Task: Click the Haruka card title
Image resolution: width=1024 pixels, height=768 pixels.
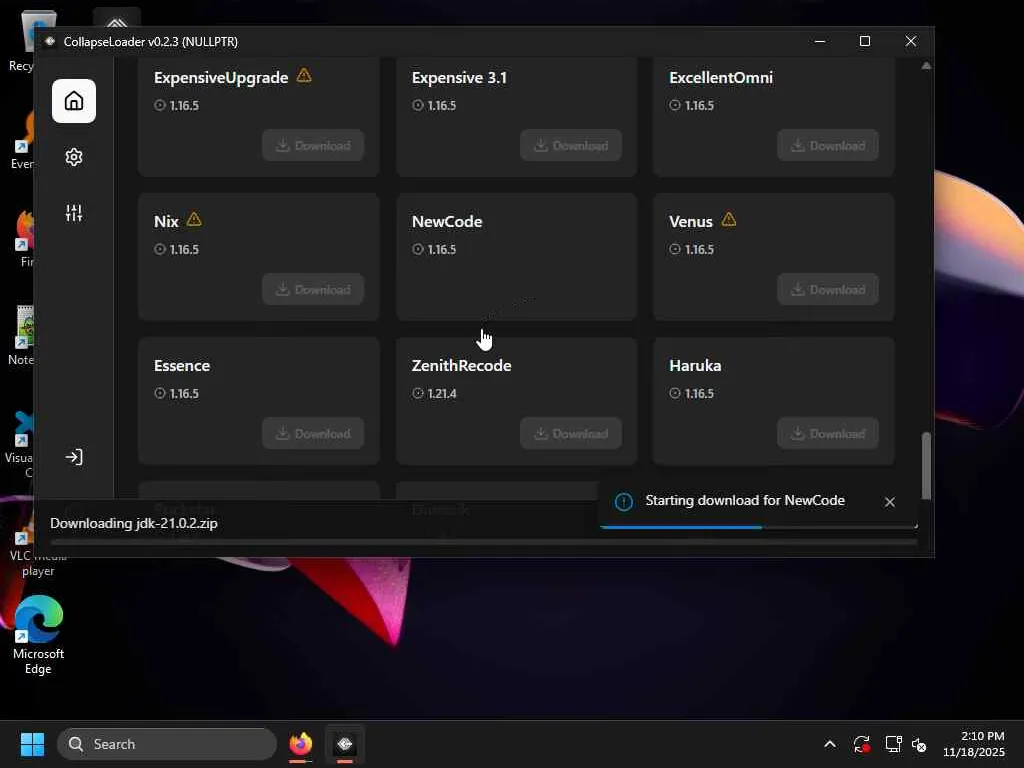Action: [x=695, y=366]
